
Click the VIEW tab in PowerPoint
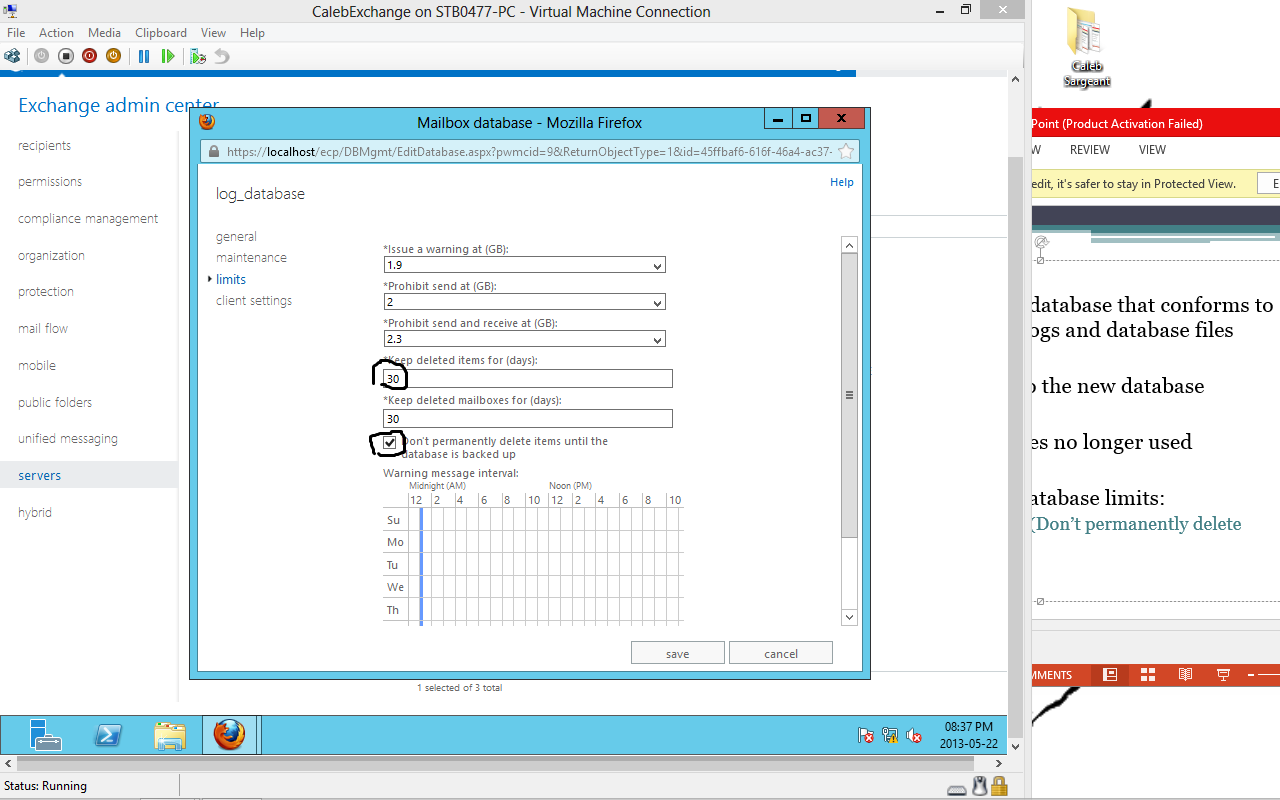[x=1152, y=150]
